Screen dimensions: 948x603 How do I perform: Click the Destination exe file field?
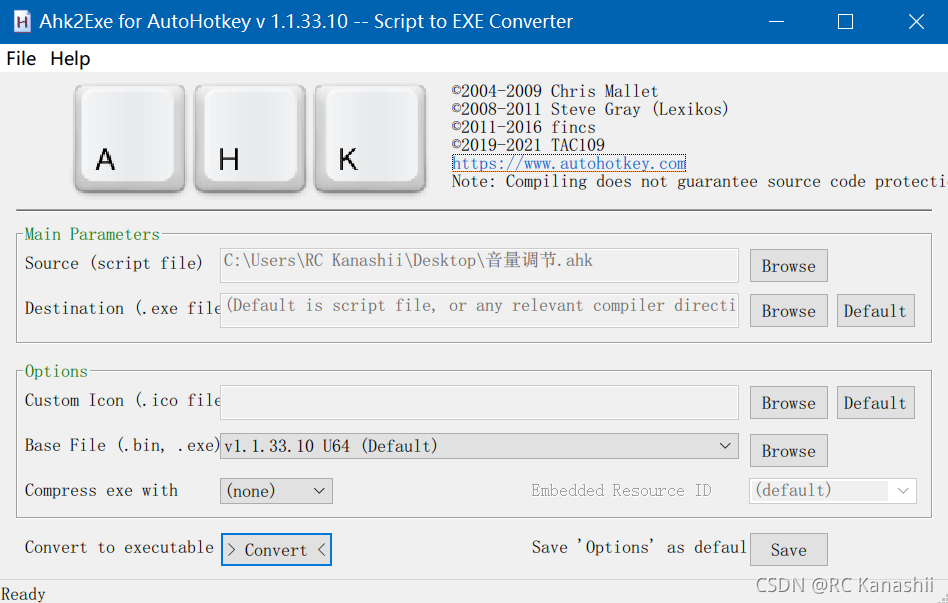coord(479,310)
